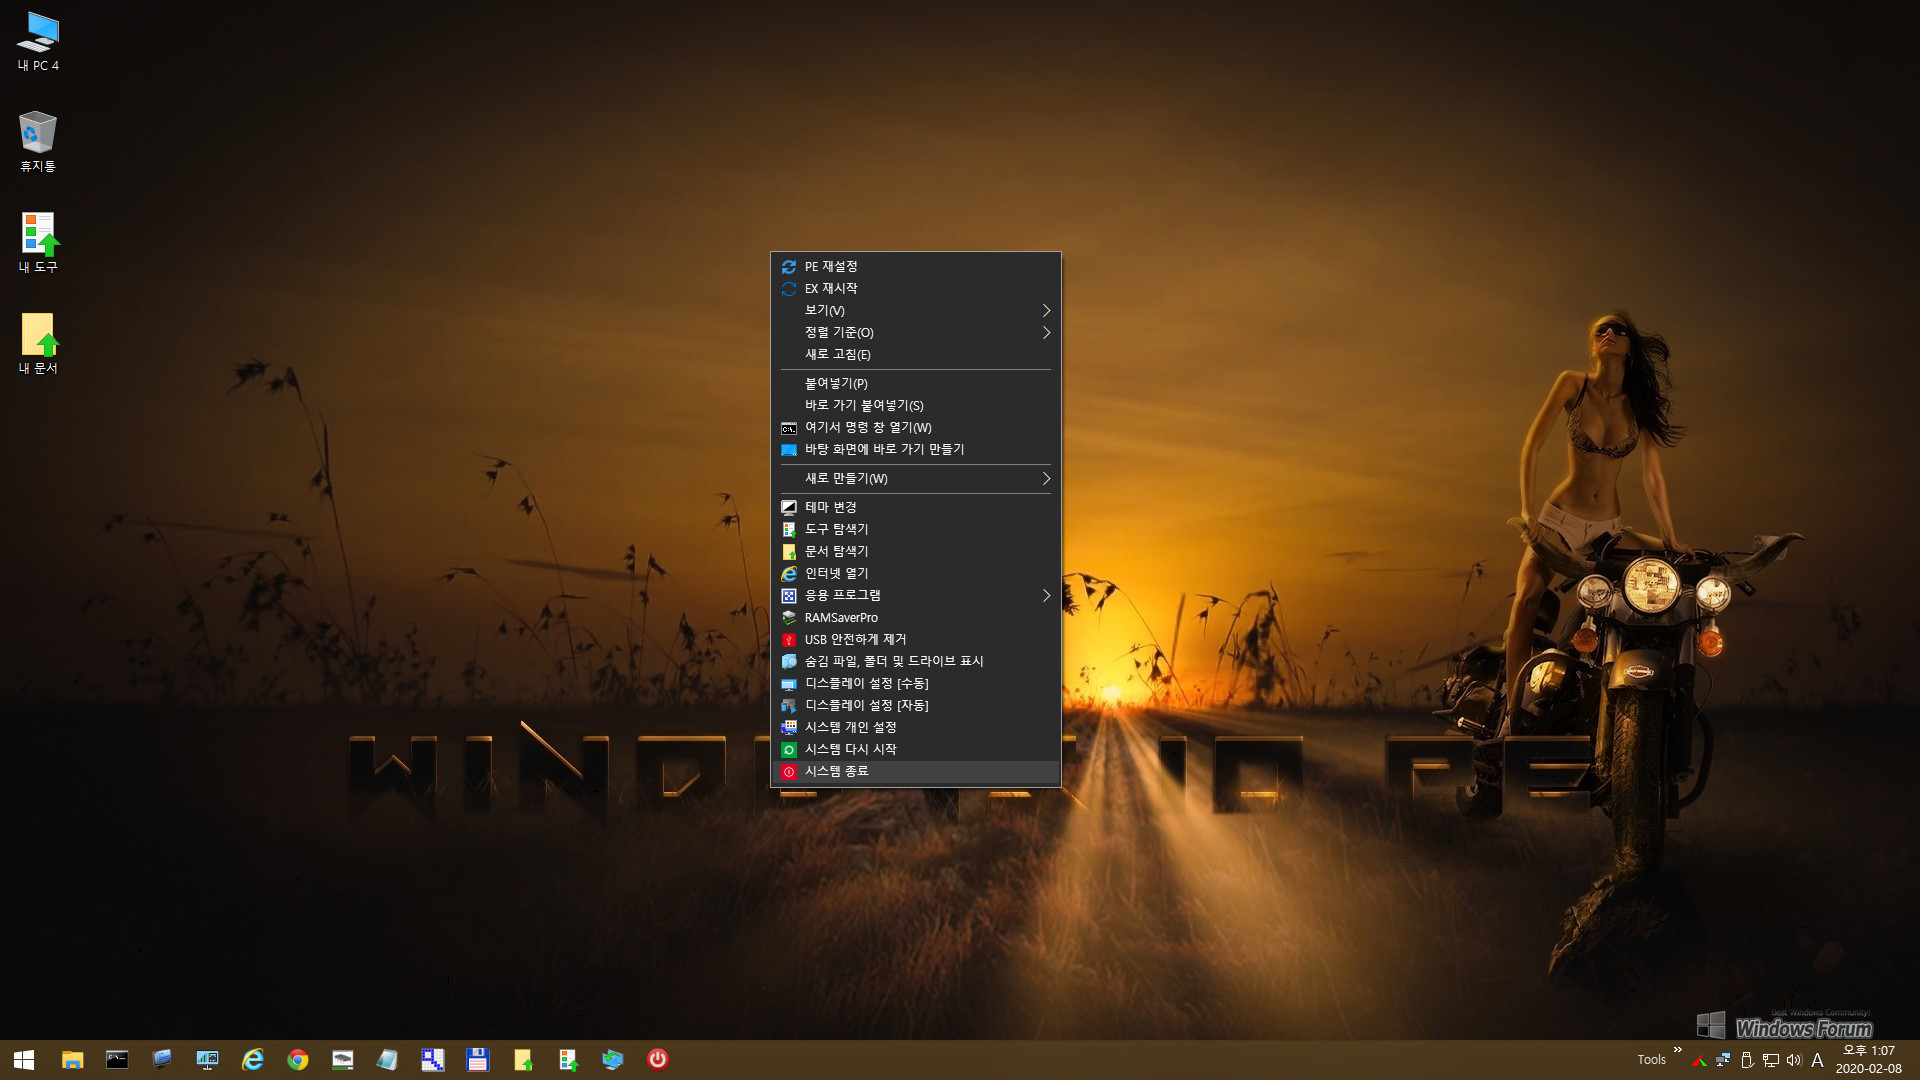The image size is (1920, 1080).
Task: Launch Google Chrome from the taskbar
Action: (x=297, y=1059)
